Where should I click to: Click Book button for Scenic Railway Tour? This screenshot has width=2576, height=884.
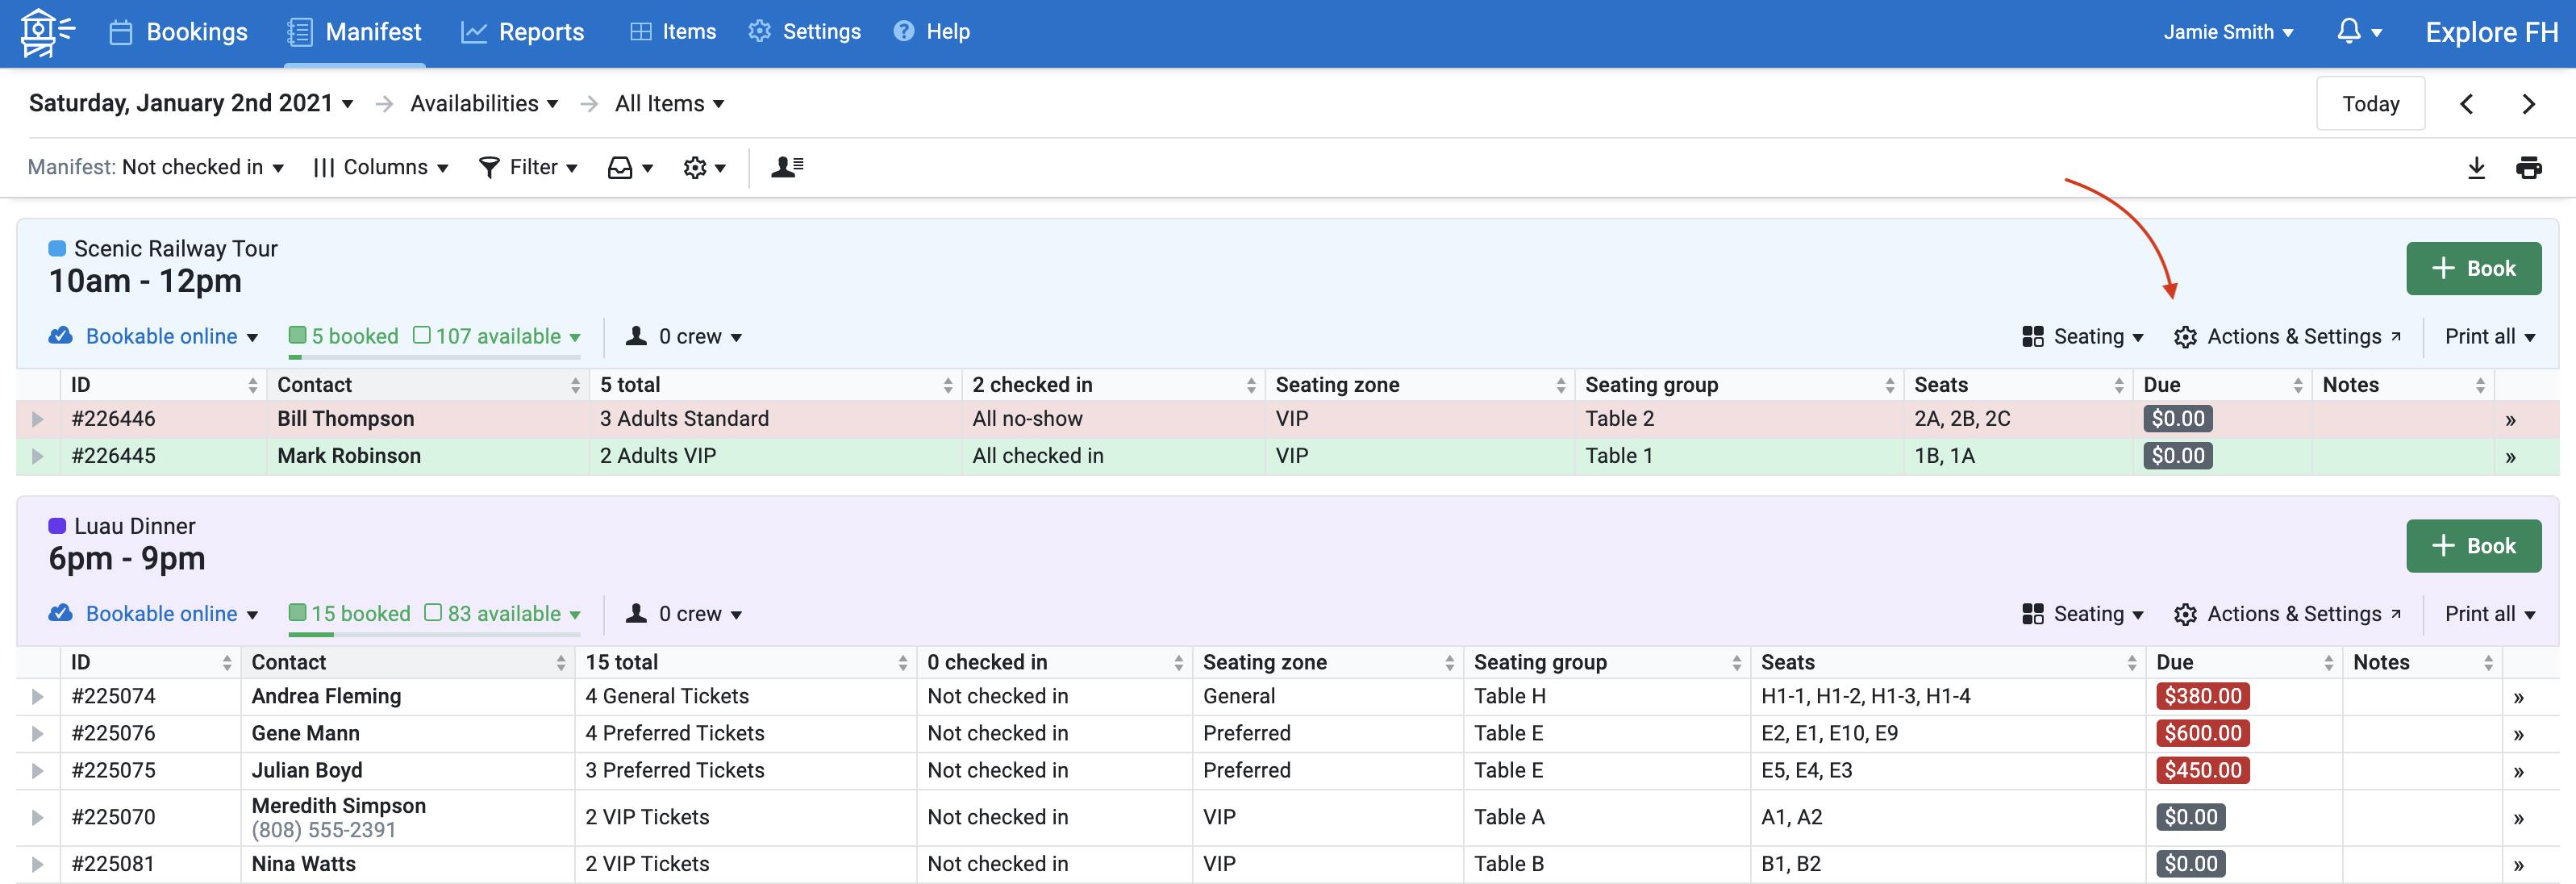click(2473, 269)
